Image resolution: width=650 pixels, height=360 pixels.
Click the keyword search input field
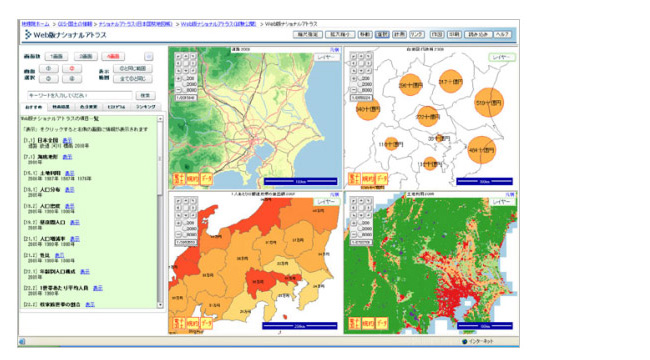coord(80,95)
